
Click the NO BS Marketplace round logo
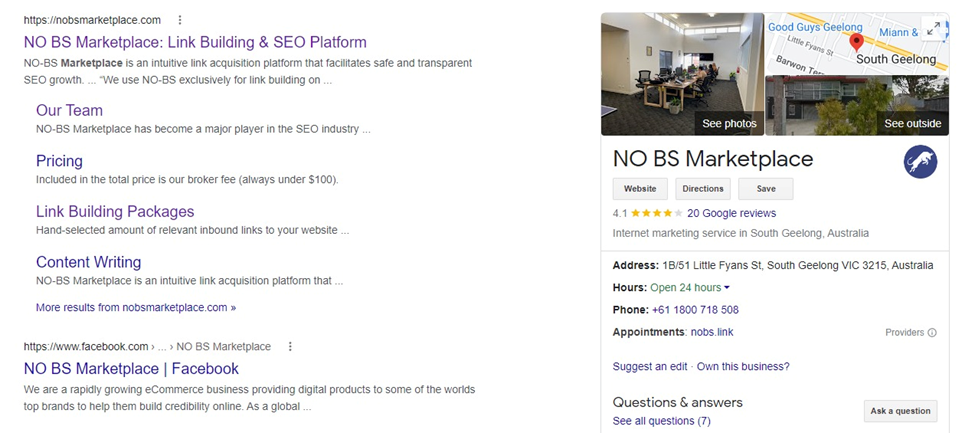[x=920, y=162]
